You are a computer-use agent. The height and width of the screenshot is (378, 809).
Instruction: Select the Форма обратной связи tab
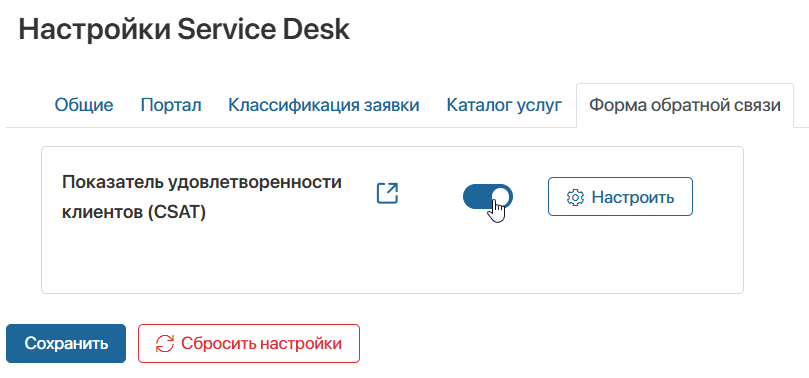(685, 105)
